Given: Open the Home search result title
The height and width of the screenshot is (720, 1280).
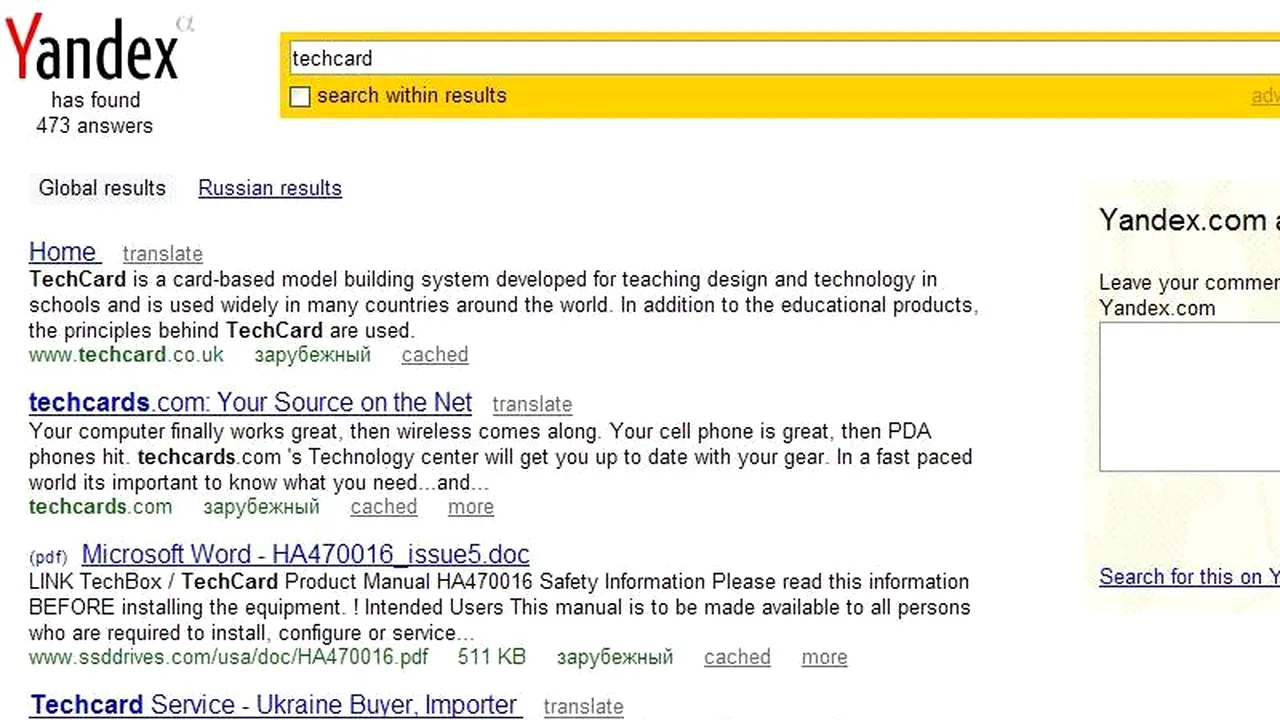Looking at the screenshot, I should click(63, 252).
